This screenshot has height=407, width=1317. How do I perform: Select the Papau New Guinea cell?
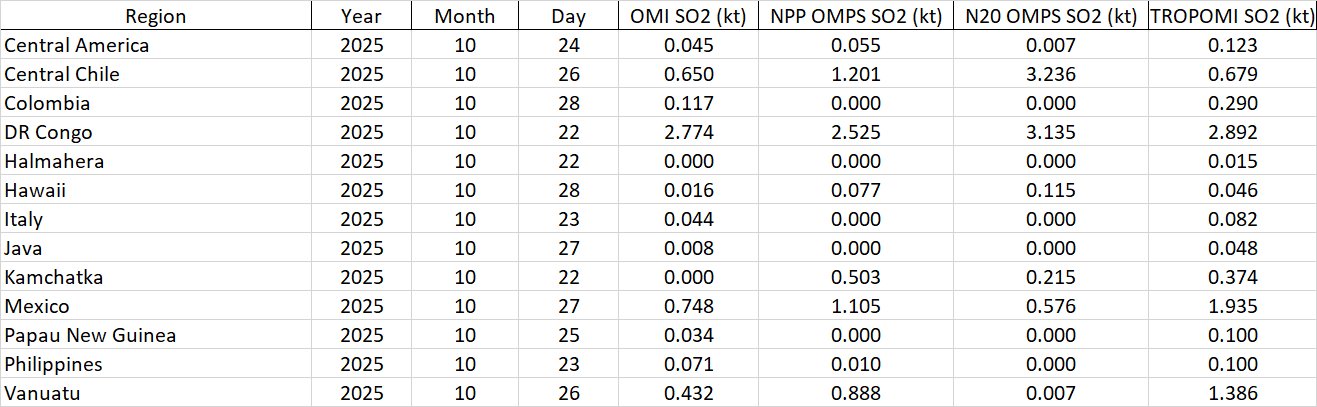(x=90, y=335)
